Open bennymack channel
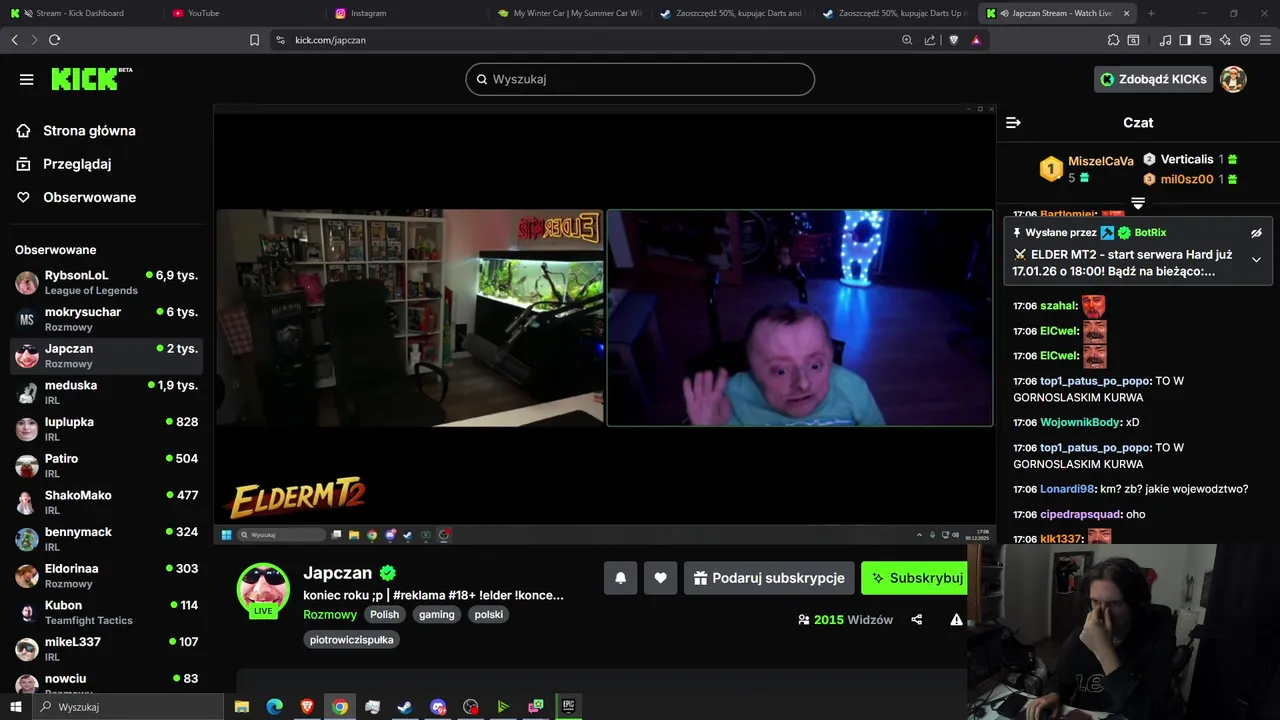Viewport: 1280px width, 720px height. (x=106, y=539)
